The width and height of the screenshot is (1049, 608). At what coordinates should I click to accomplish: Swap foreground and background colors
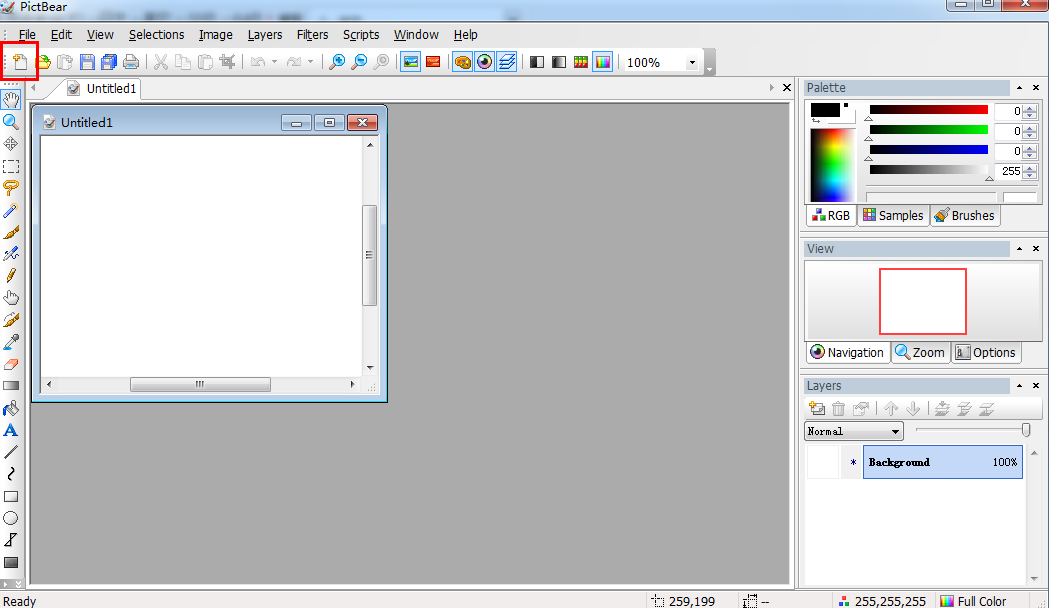(x=816, y=120)
